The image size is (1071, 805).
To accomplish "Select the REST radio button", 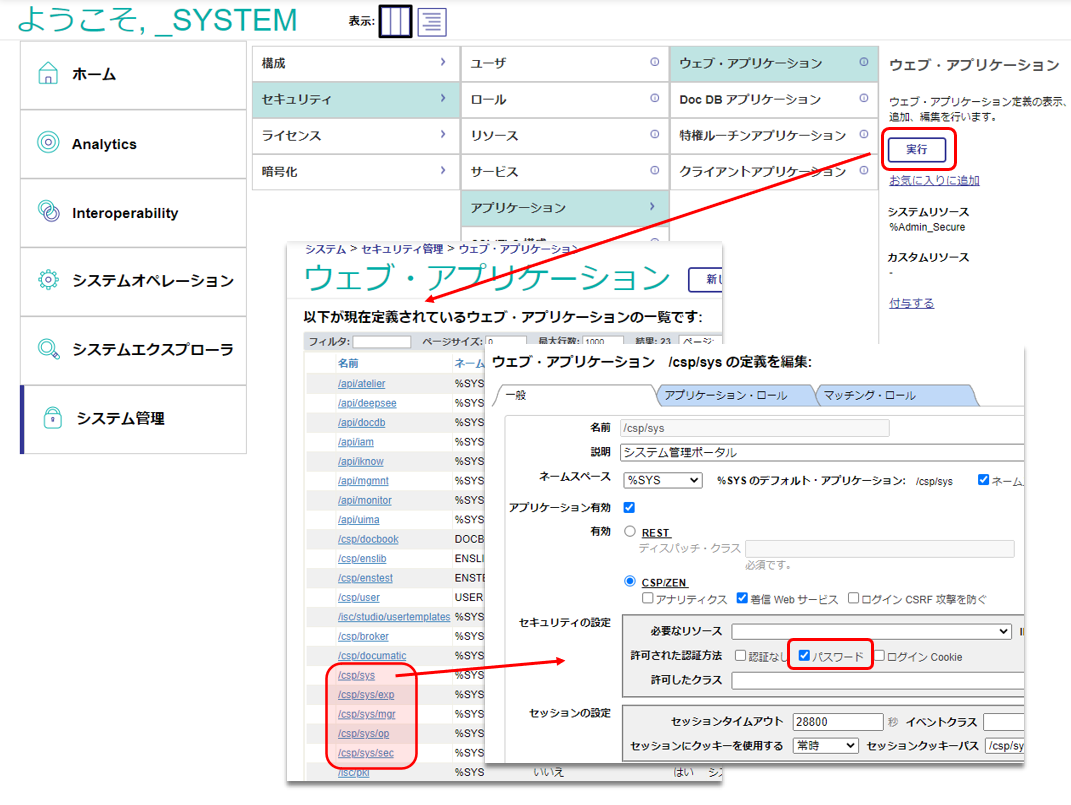I will click(x=630, y=532).
